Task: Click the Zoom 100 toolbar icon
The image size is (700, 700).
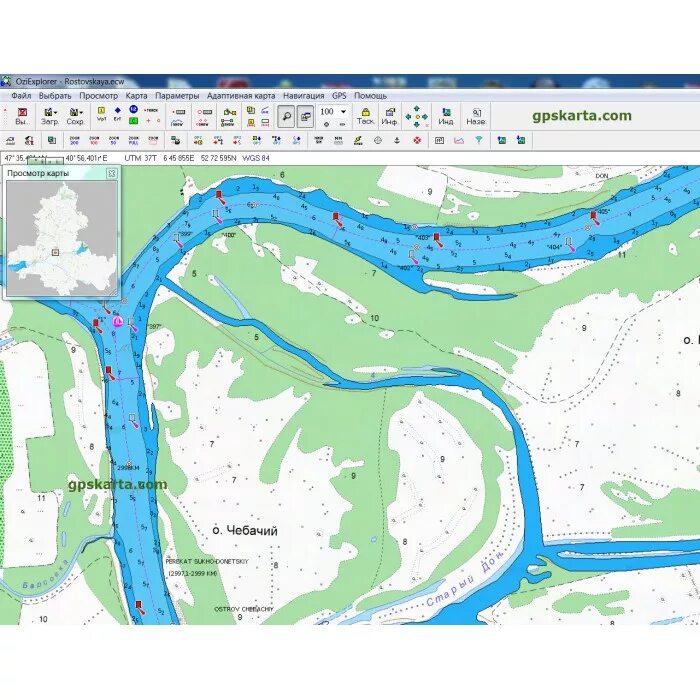Action: [94, 140]
